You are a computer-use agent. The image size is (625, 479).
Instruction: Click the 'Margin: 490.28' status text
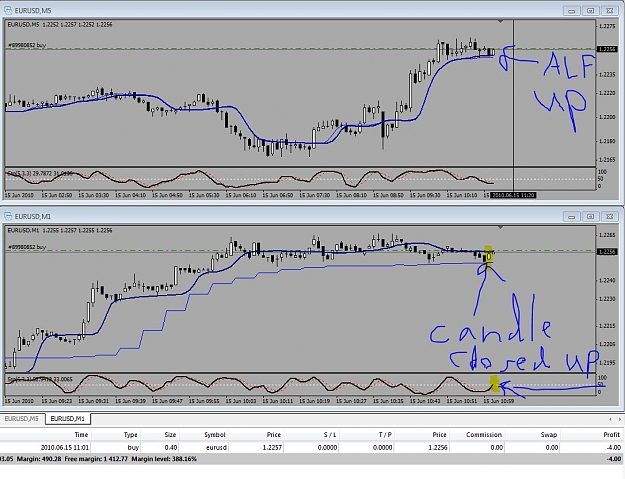tap(38, 459)
